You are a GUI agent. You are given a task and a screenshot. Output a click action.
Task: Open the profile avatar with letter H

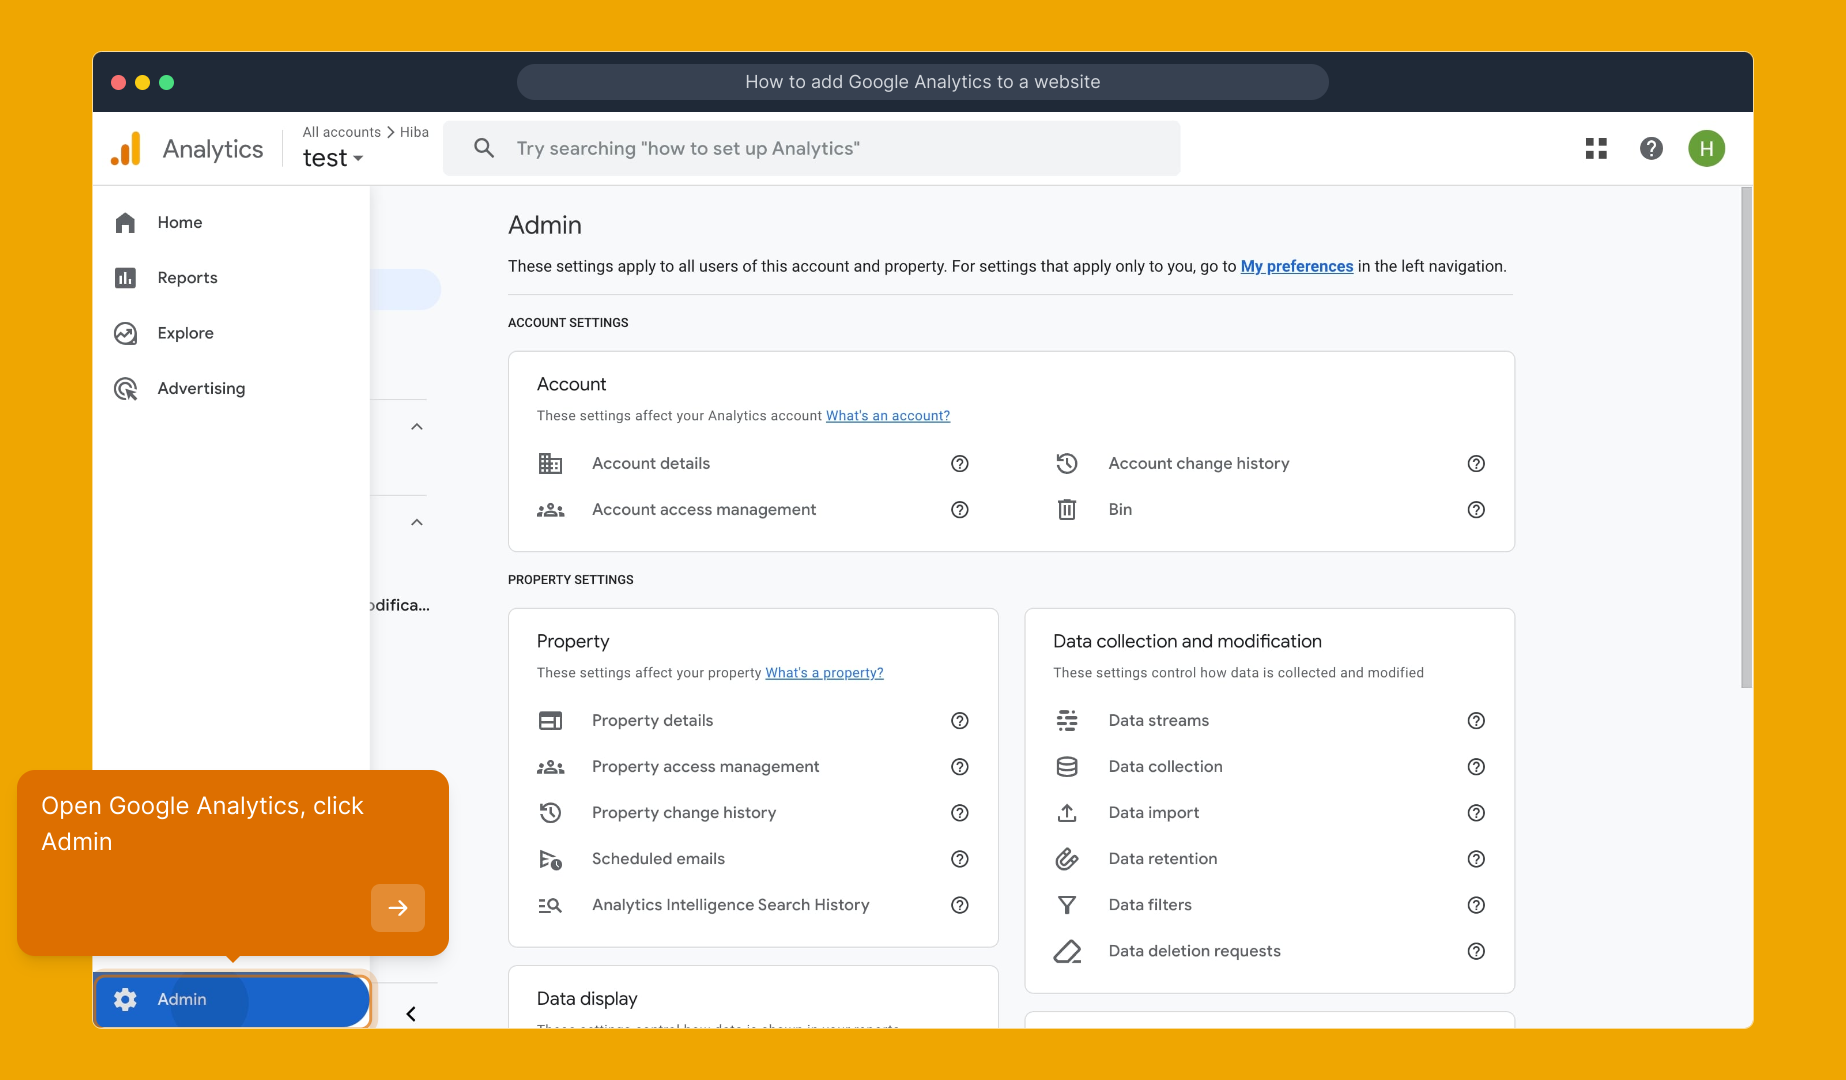pyautogui.click(x=1708, y=148)
